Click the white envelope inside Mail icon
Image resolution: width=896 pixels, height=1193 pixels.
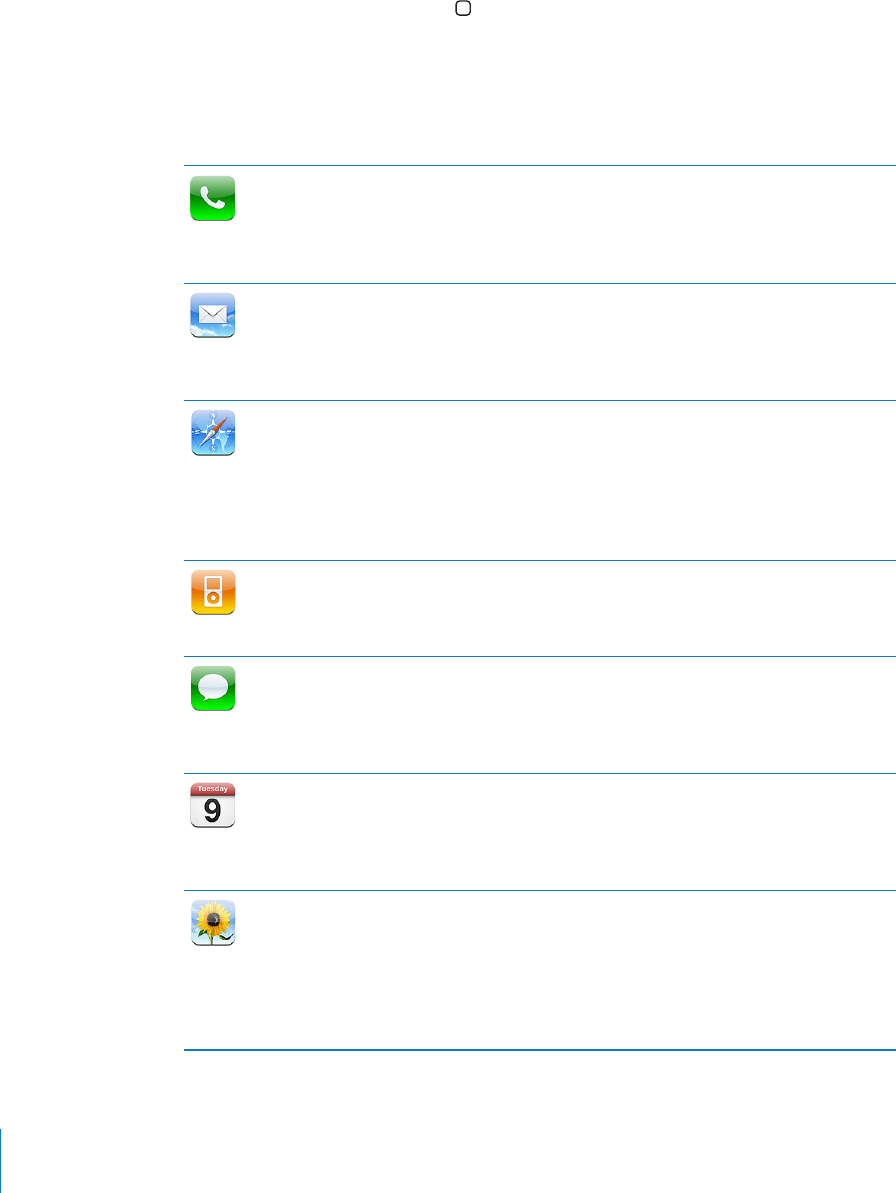click(212, 313)
